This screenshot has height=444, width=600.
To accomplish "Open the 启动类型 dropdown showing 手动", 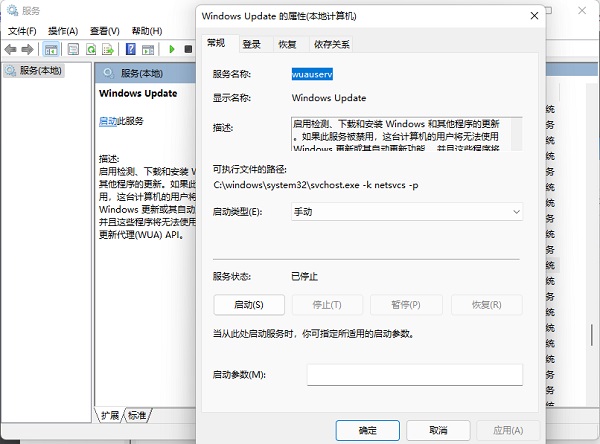I will (405, 212).
